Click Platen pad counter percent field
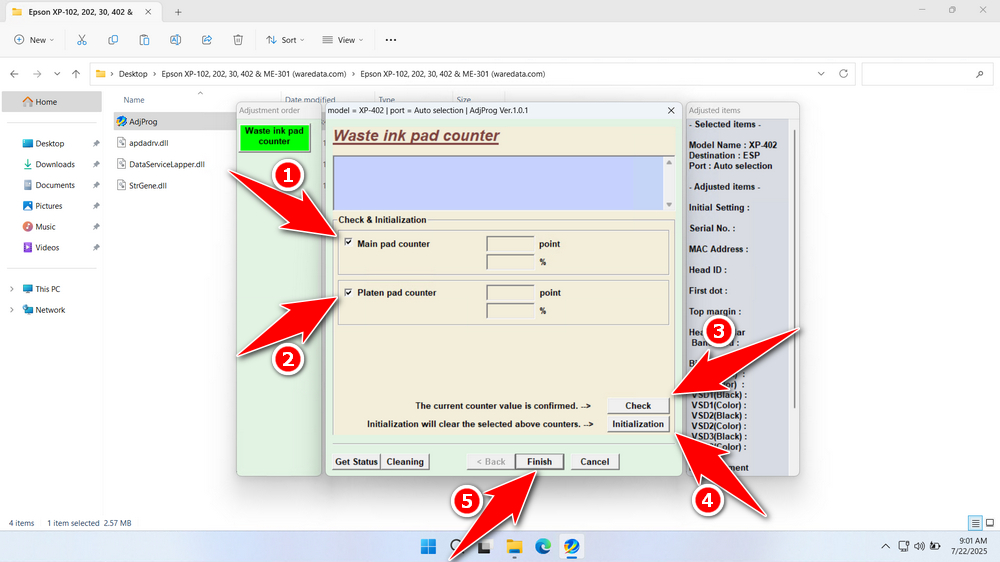The height and width of the screenshot is (562, 1000). coord(510,311)
